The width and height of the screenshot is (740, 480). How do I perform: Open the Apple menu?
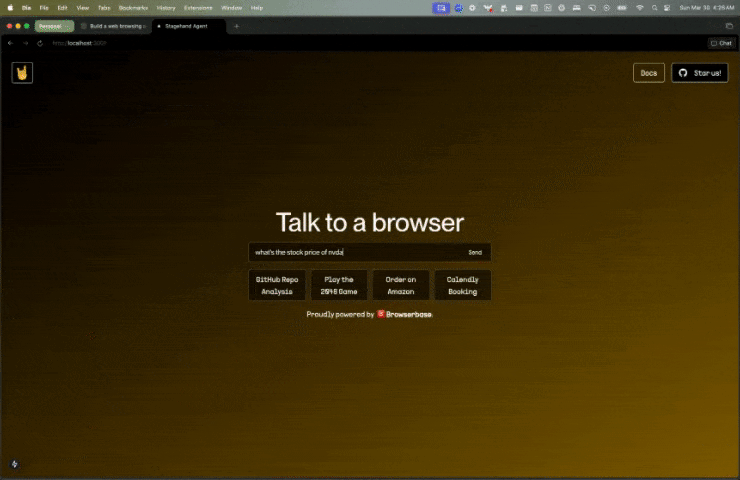[10, 8]
